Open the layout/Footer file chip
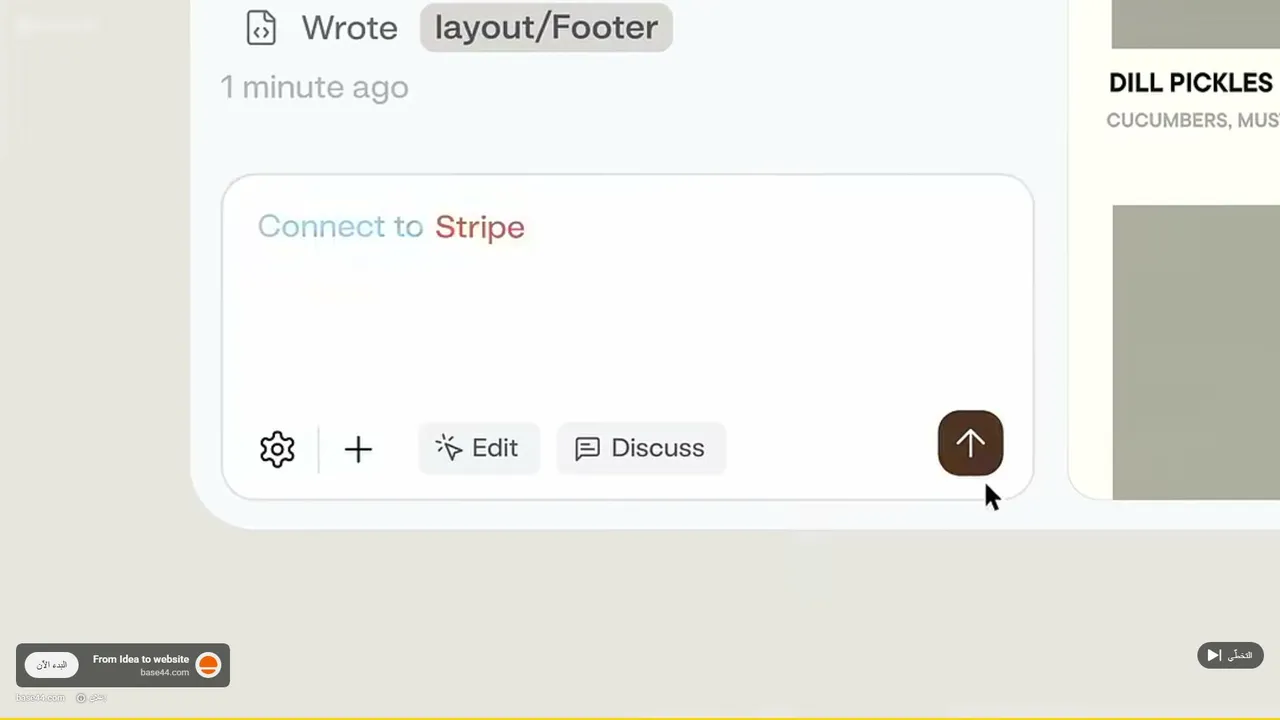 click(x=546, y=28)
